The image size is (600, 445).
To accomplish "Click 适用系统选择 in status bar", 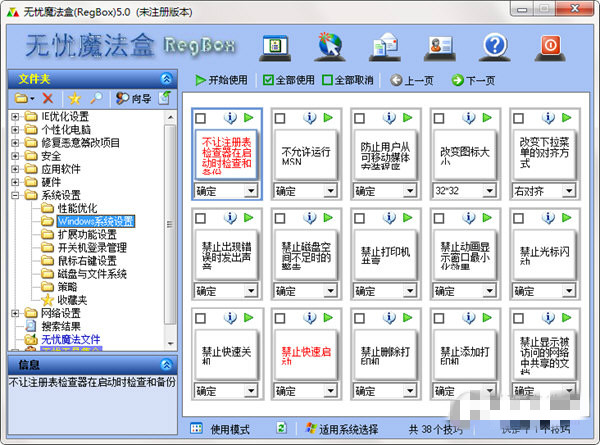I will pyautogui.click(x=342, y=429).
